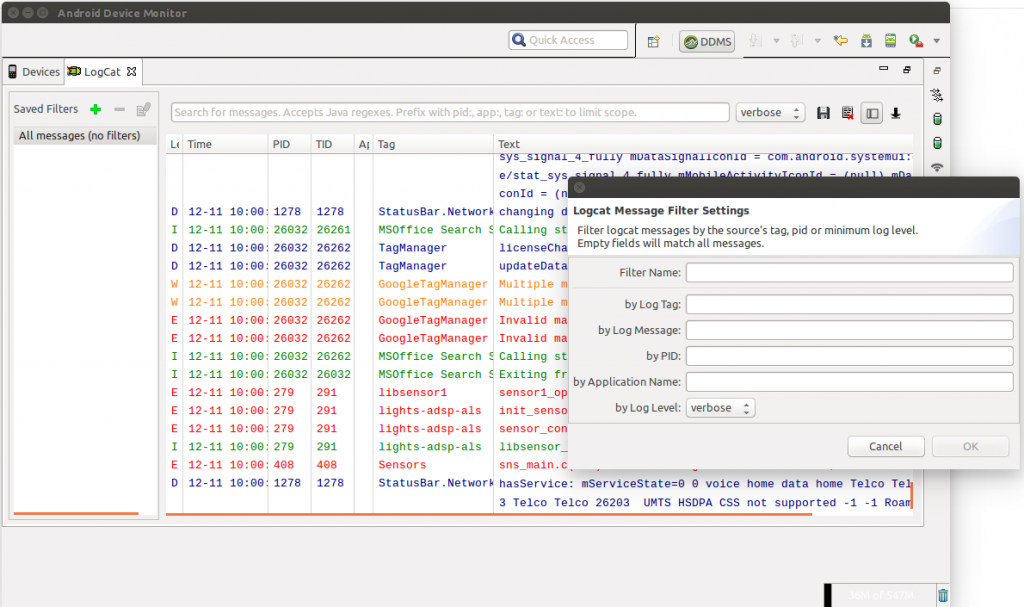The width and height of the screenshot is (1024, 607).
Task: Click the network statistics wifi icon
Action: click(x=937, y=167)
